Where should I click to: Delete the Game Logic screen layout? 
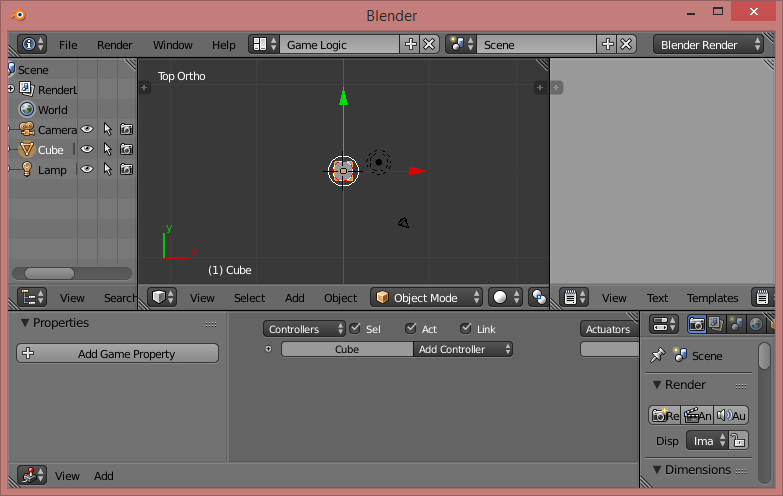[x=429, y=44]
